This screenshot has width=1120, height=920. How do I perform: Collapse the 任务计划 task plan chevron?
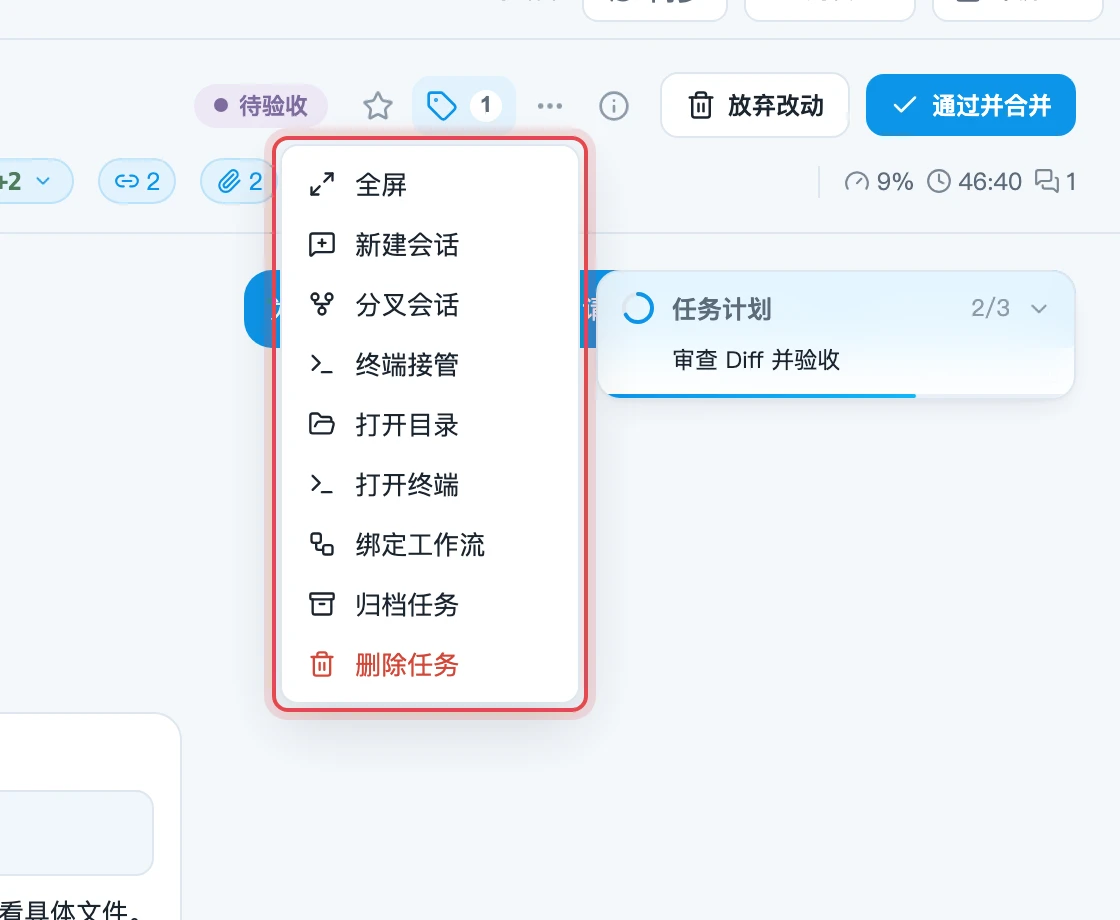1039,309
